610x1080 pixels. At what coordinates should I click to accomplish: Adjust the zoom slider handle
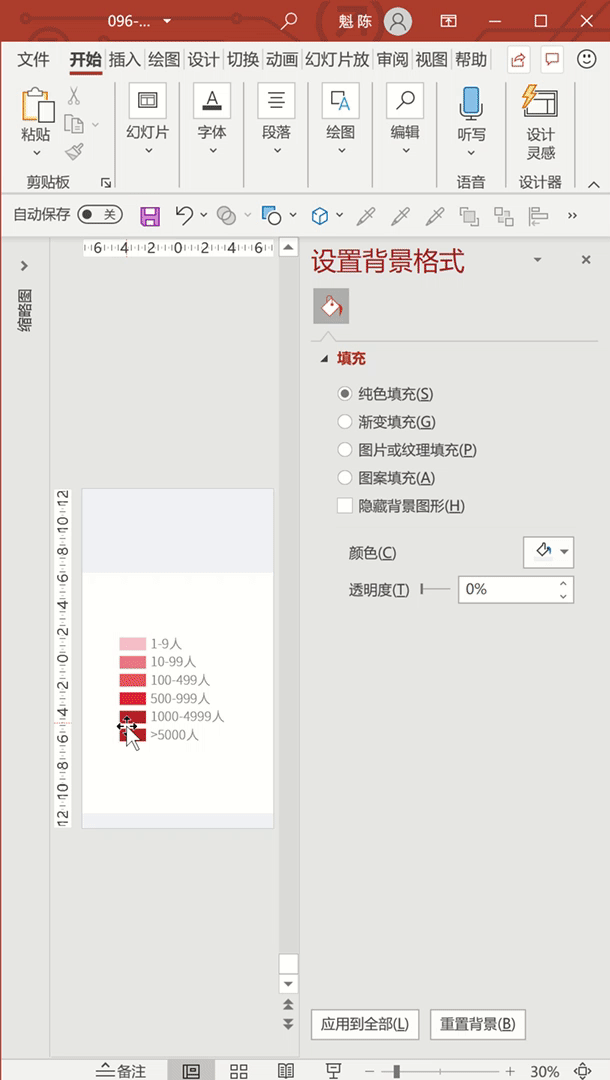(x=397, y=1071)
